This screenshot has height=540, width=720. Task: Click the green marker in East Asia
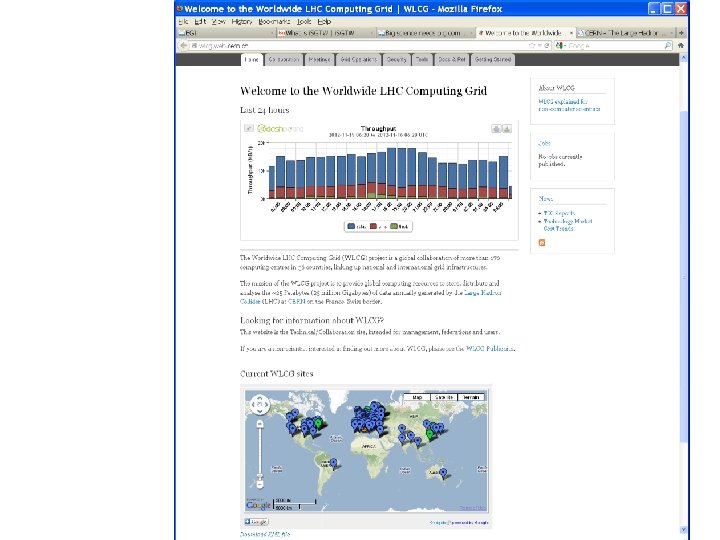(x=430, y=433)
